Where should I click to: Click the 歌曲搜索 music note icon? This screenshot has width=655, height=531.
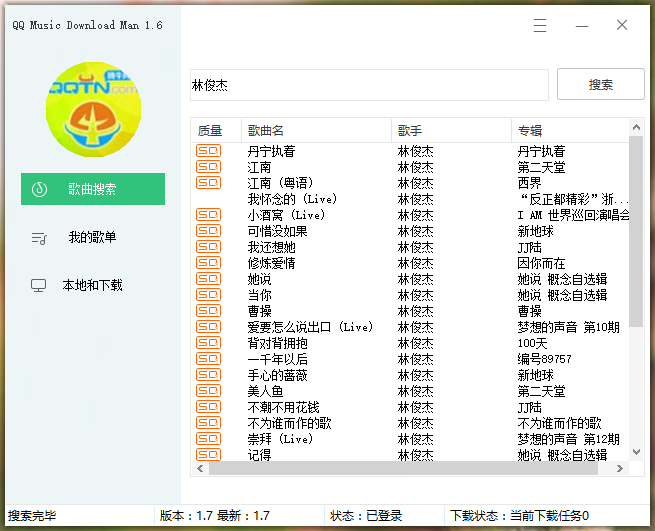(39, 189)
